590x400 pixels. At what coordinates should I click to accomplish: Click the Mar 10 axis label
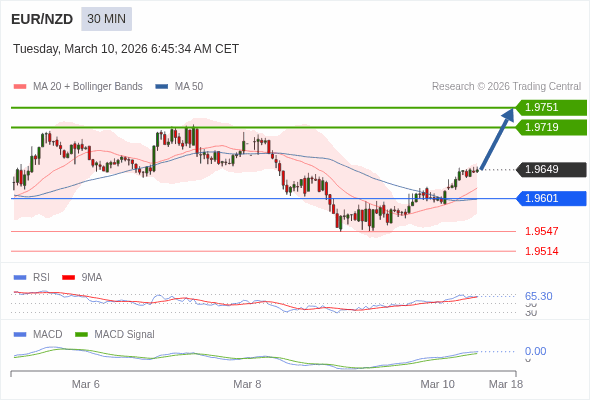coord(437,384)
